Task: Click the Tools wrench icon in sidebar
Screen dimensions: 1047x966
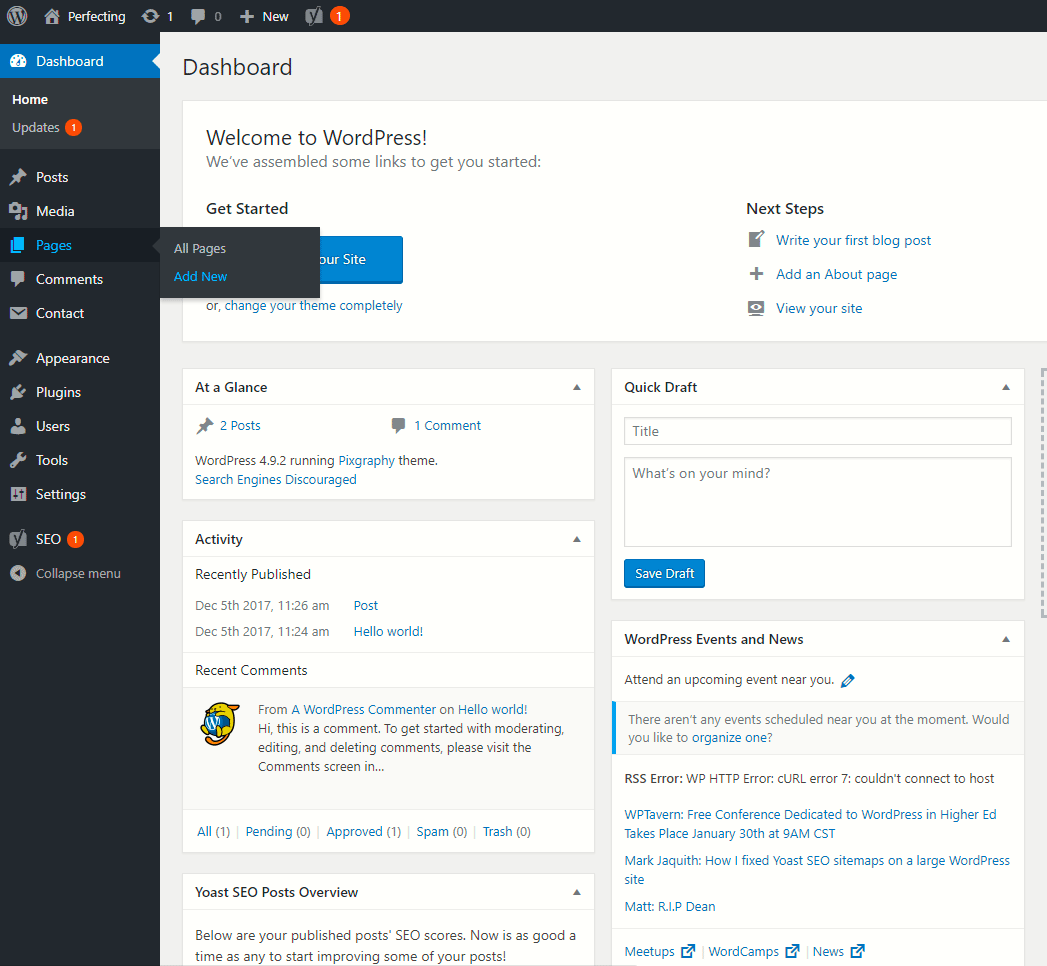Action: 18,460
